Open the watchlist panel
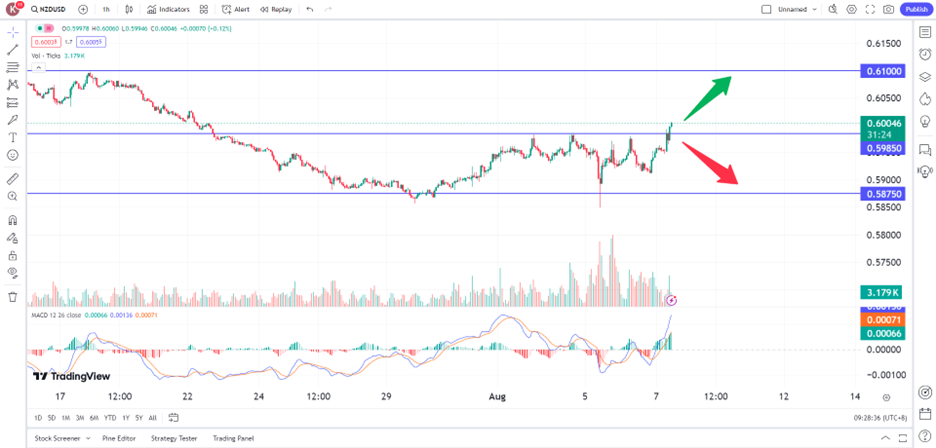This screenshot has height=448, width=936. tap(925, 32)
